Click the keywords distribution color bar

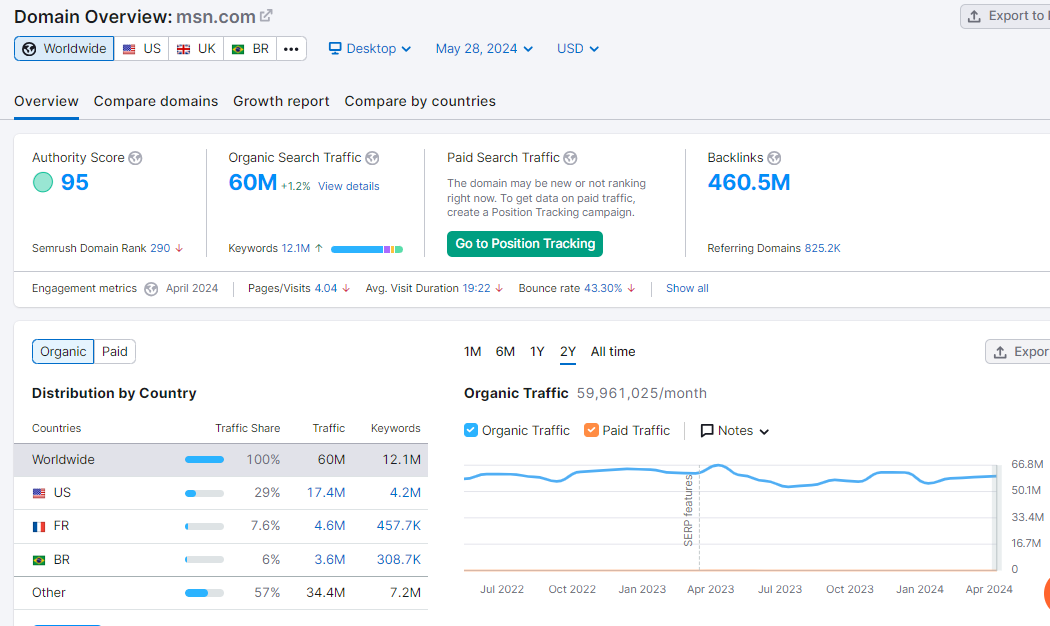pyautogui.click(x=366, y=249)
